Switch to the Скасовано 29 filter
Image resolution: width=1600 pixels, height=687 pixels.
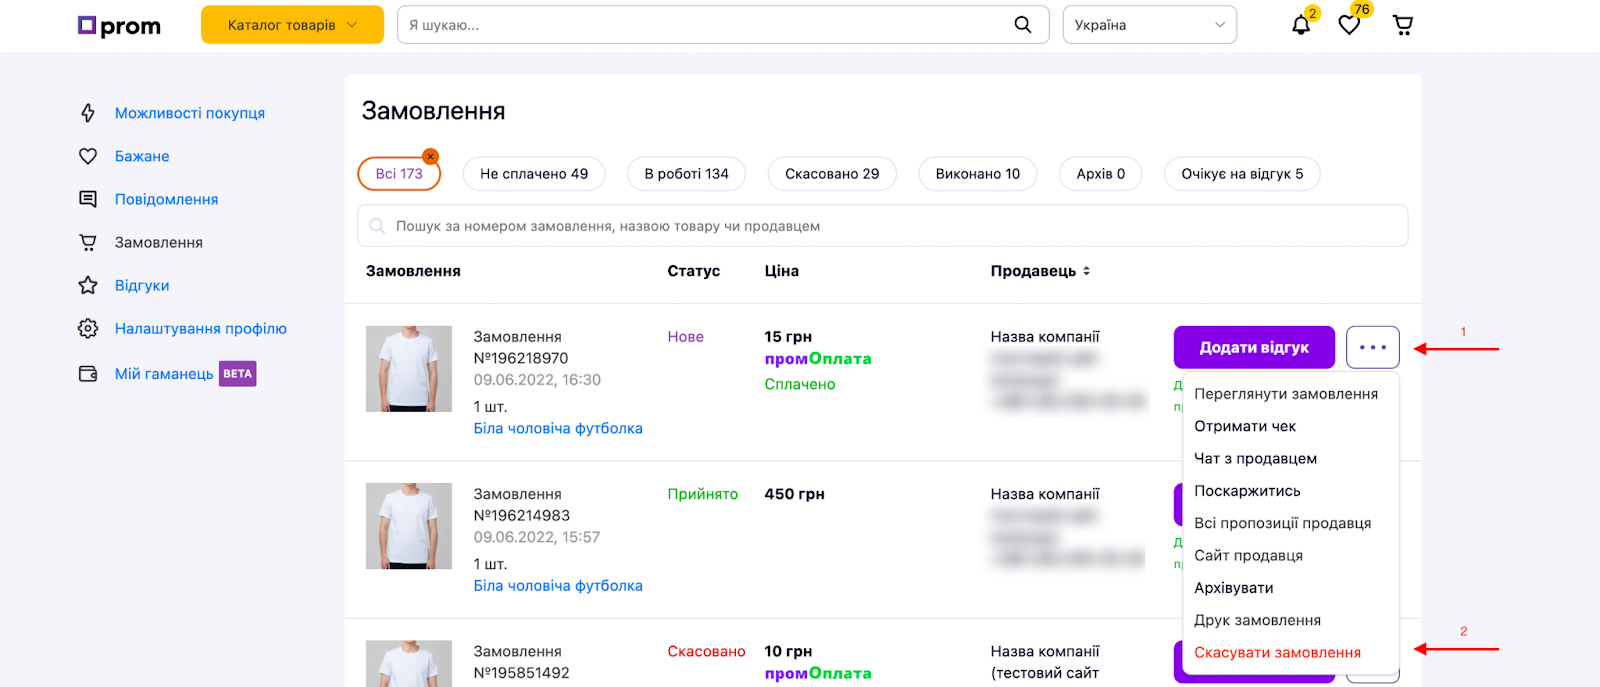click(x=832, y=174)
